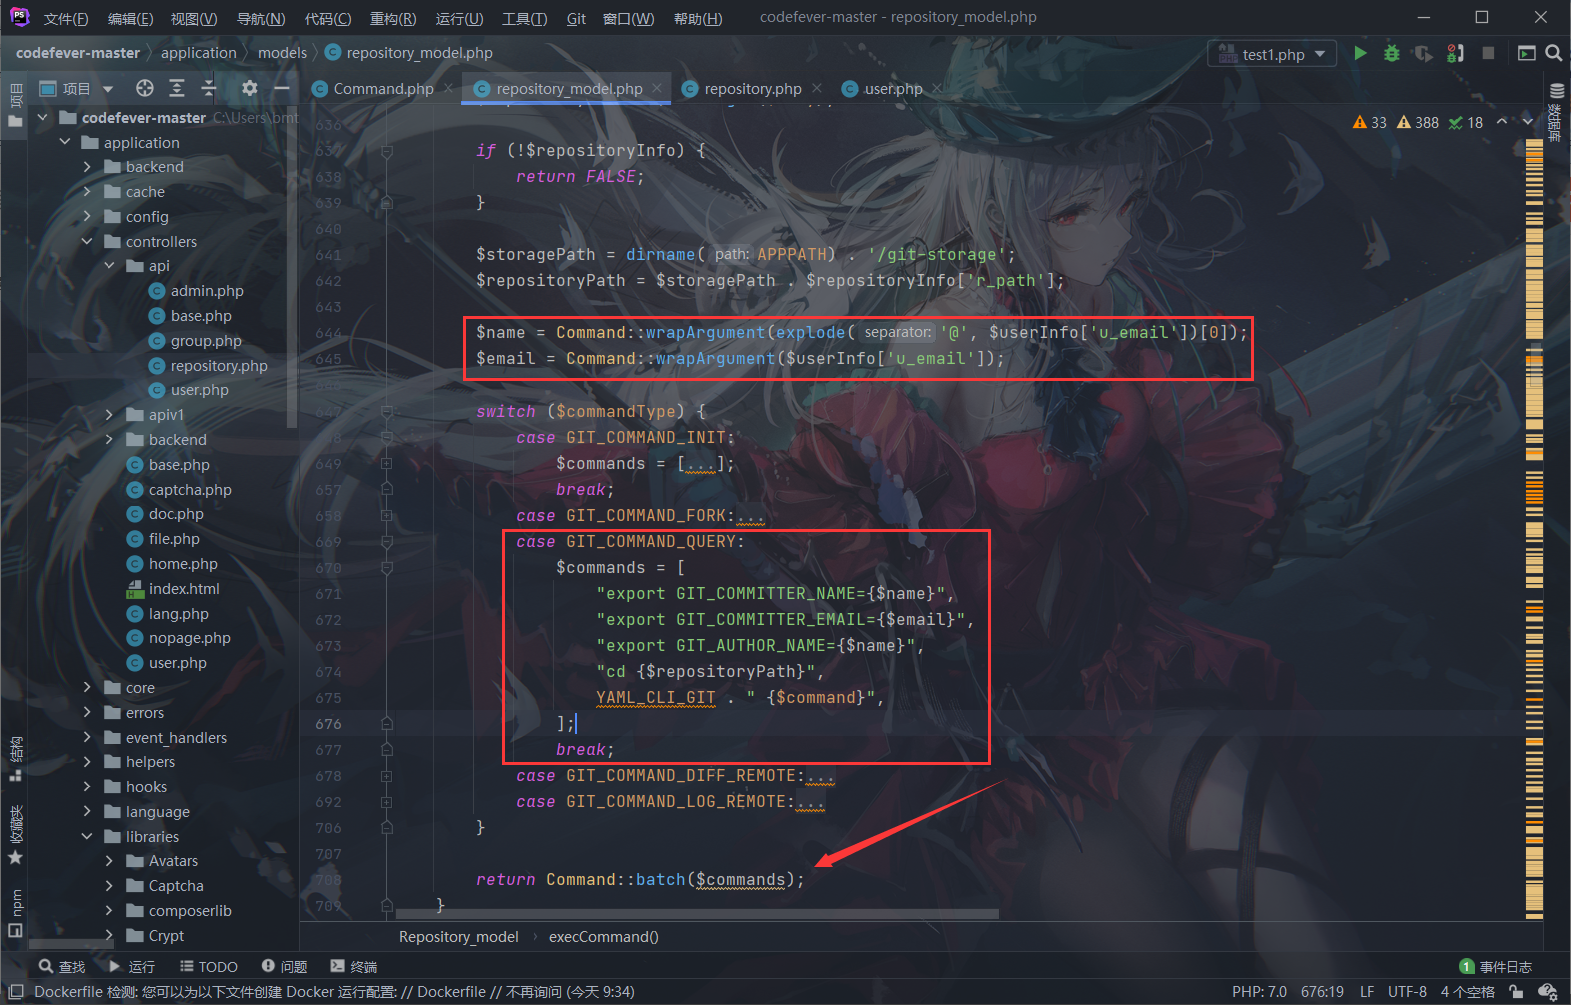
Task: Collapse the codefever-master root folder
Action: coord(42,117)
